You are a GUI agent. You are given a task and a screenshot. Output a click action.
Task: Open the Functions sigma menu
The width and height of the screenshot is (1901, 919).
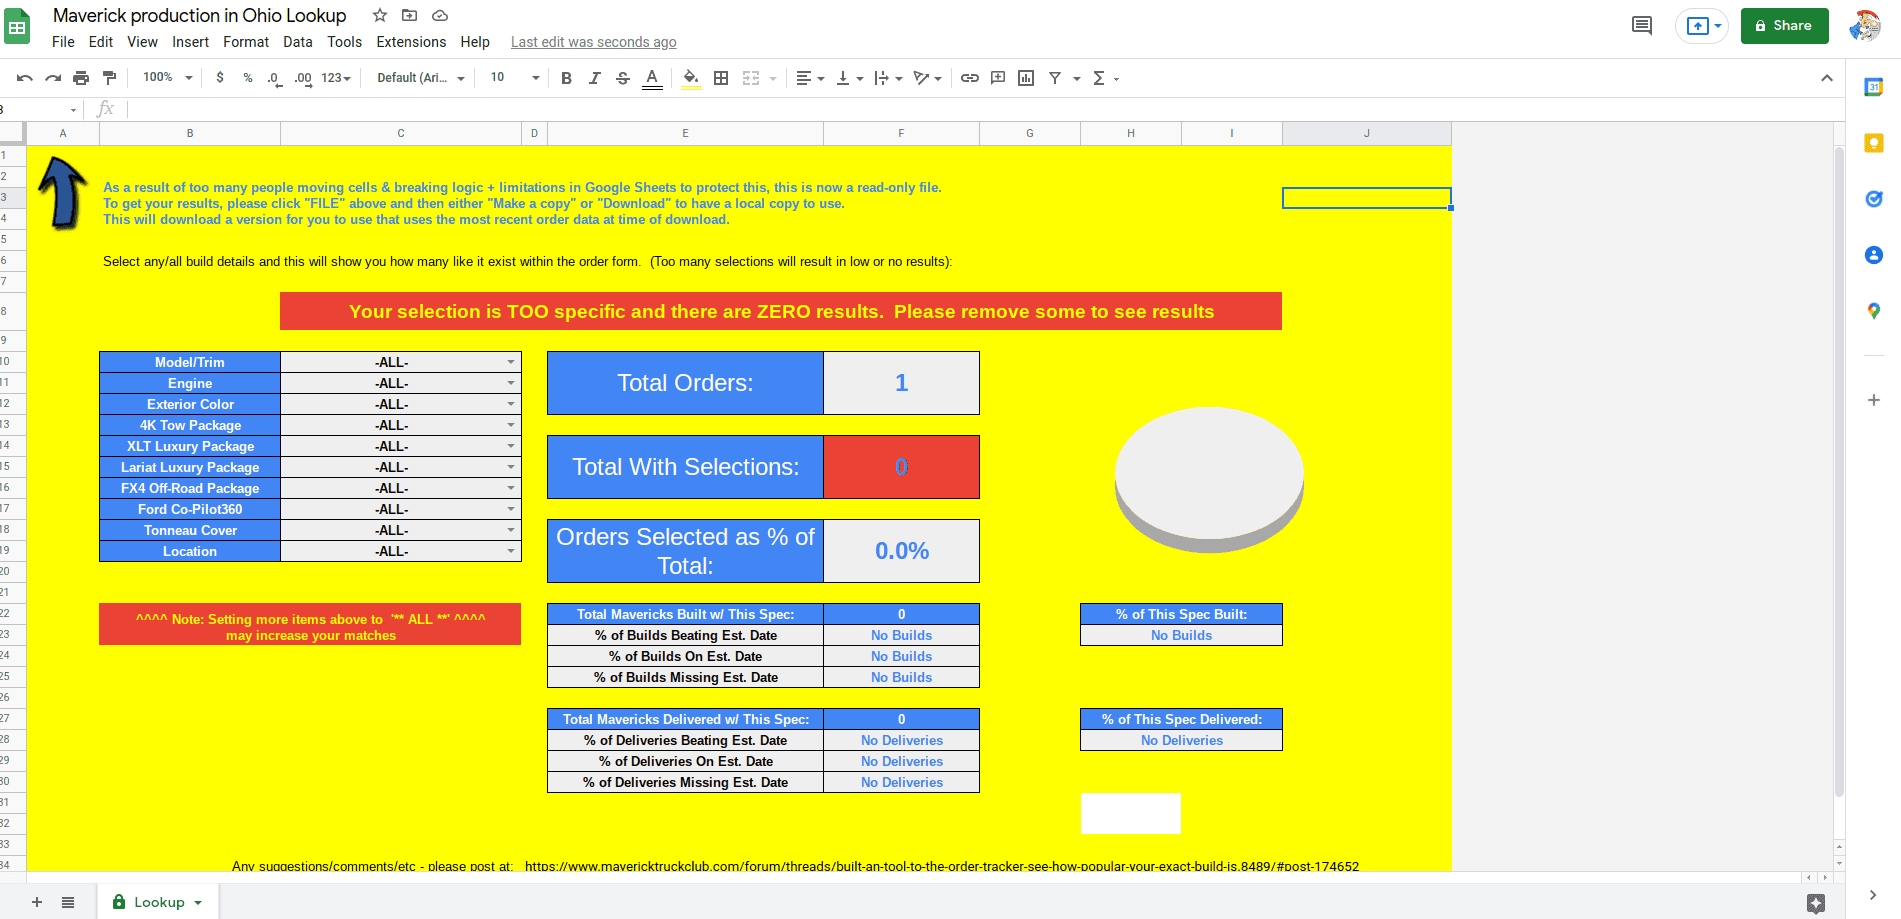click(1105, 78)
